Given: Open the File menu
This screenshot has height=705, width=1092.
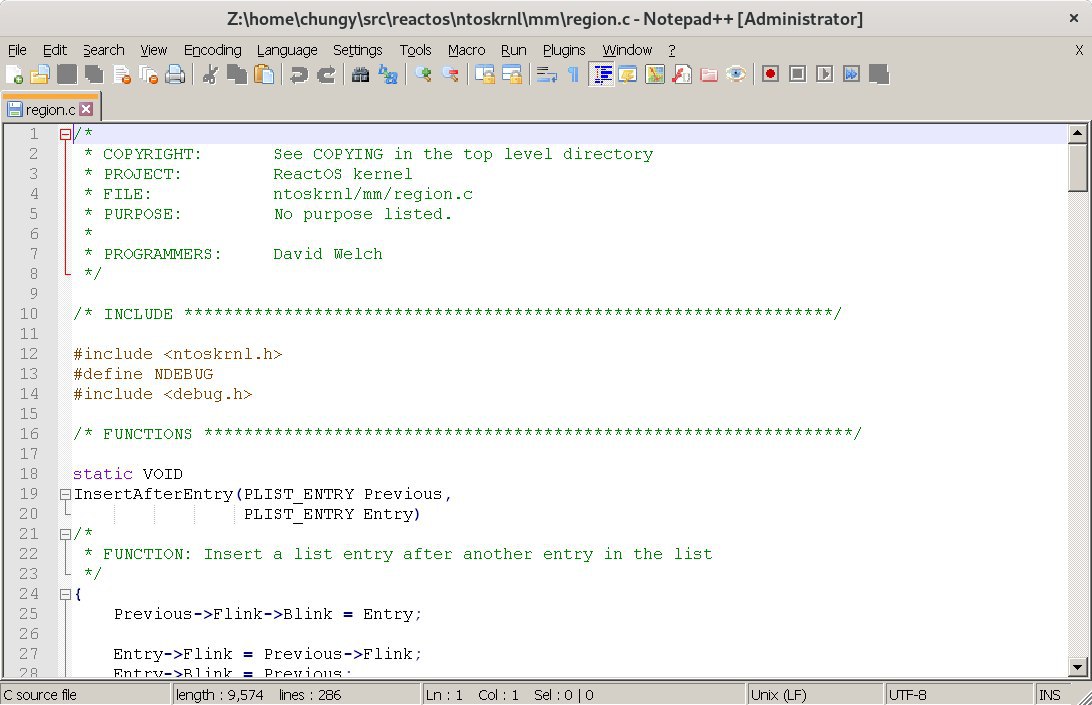Looking at the screenshot, I should click(17, 50).
